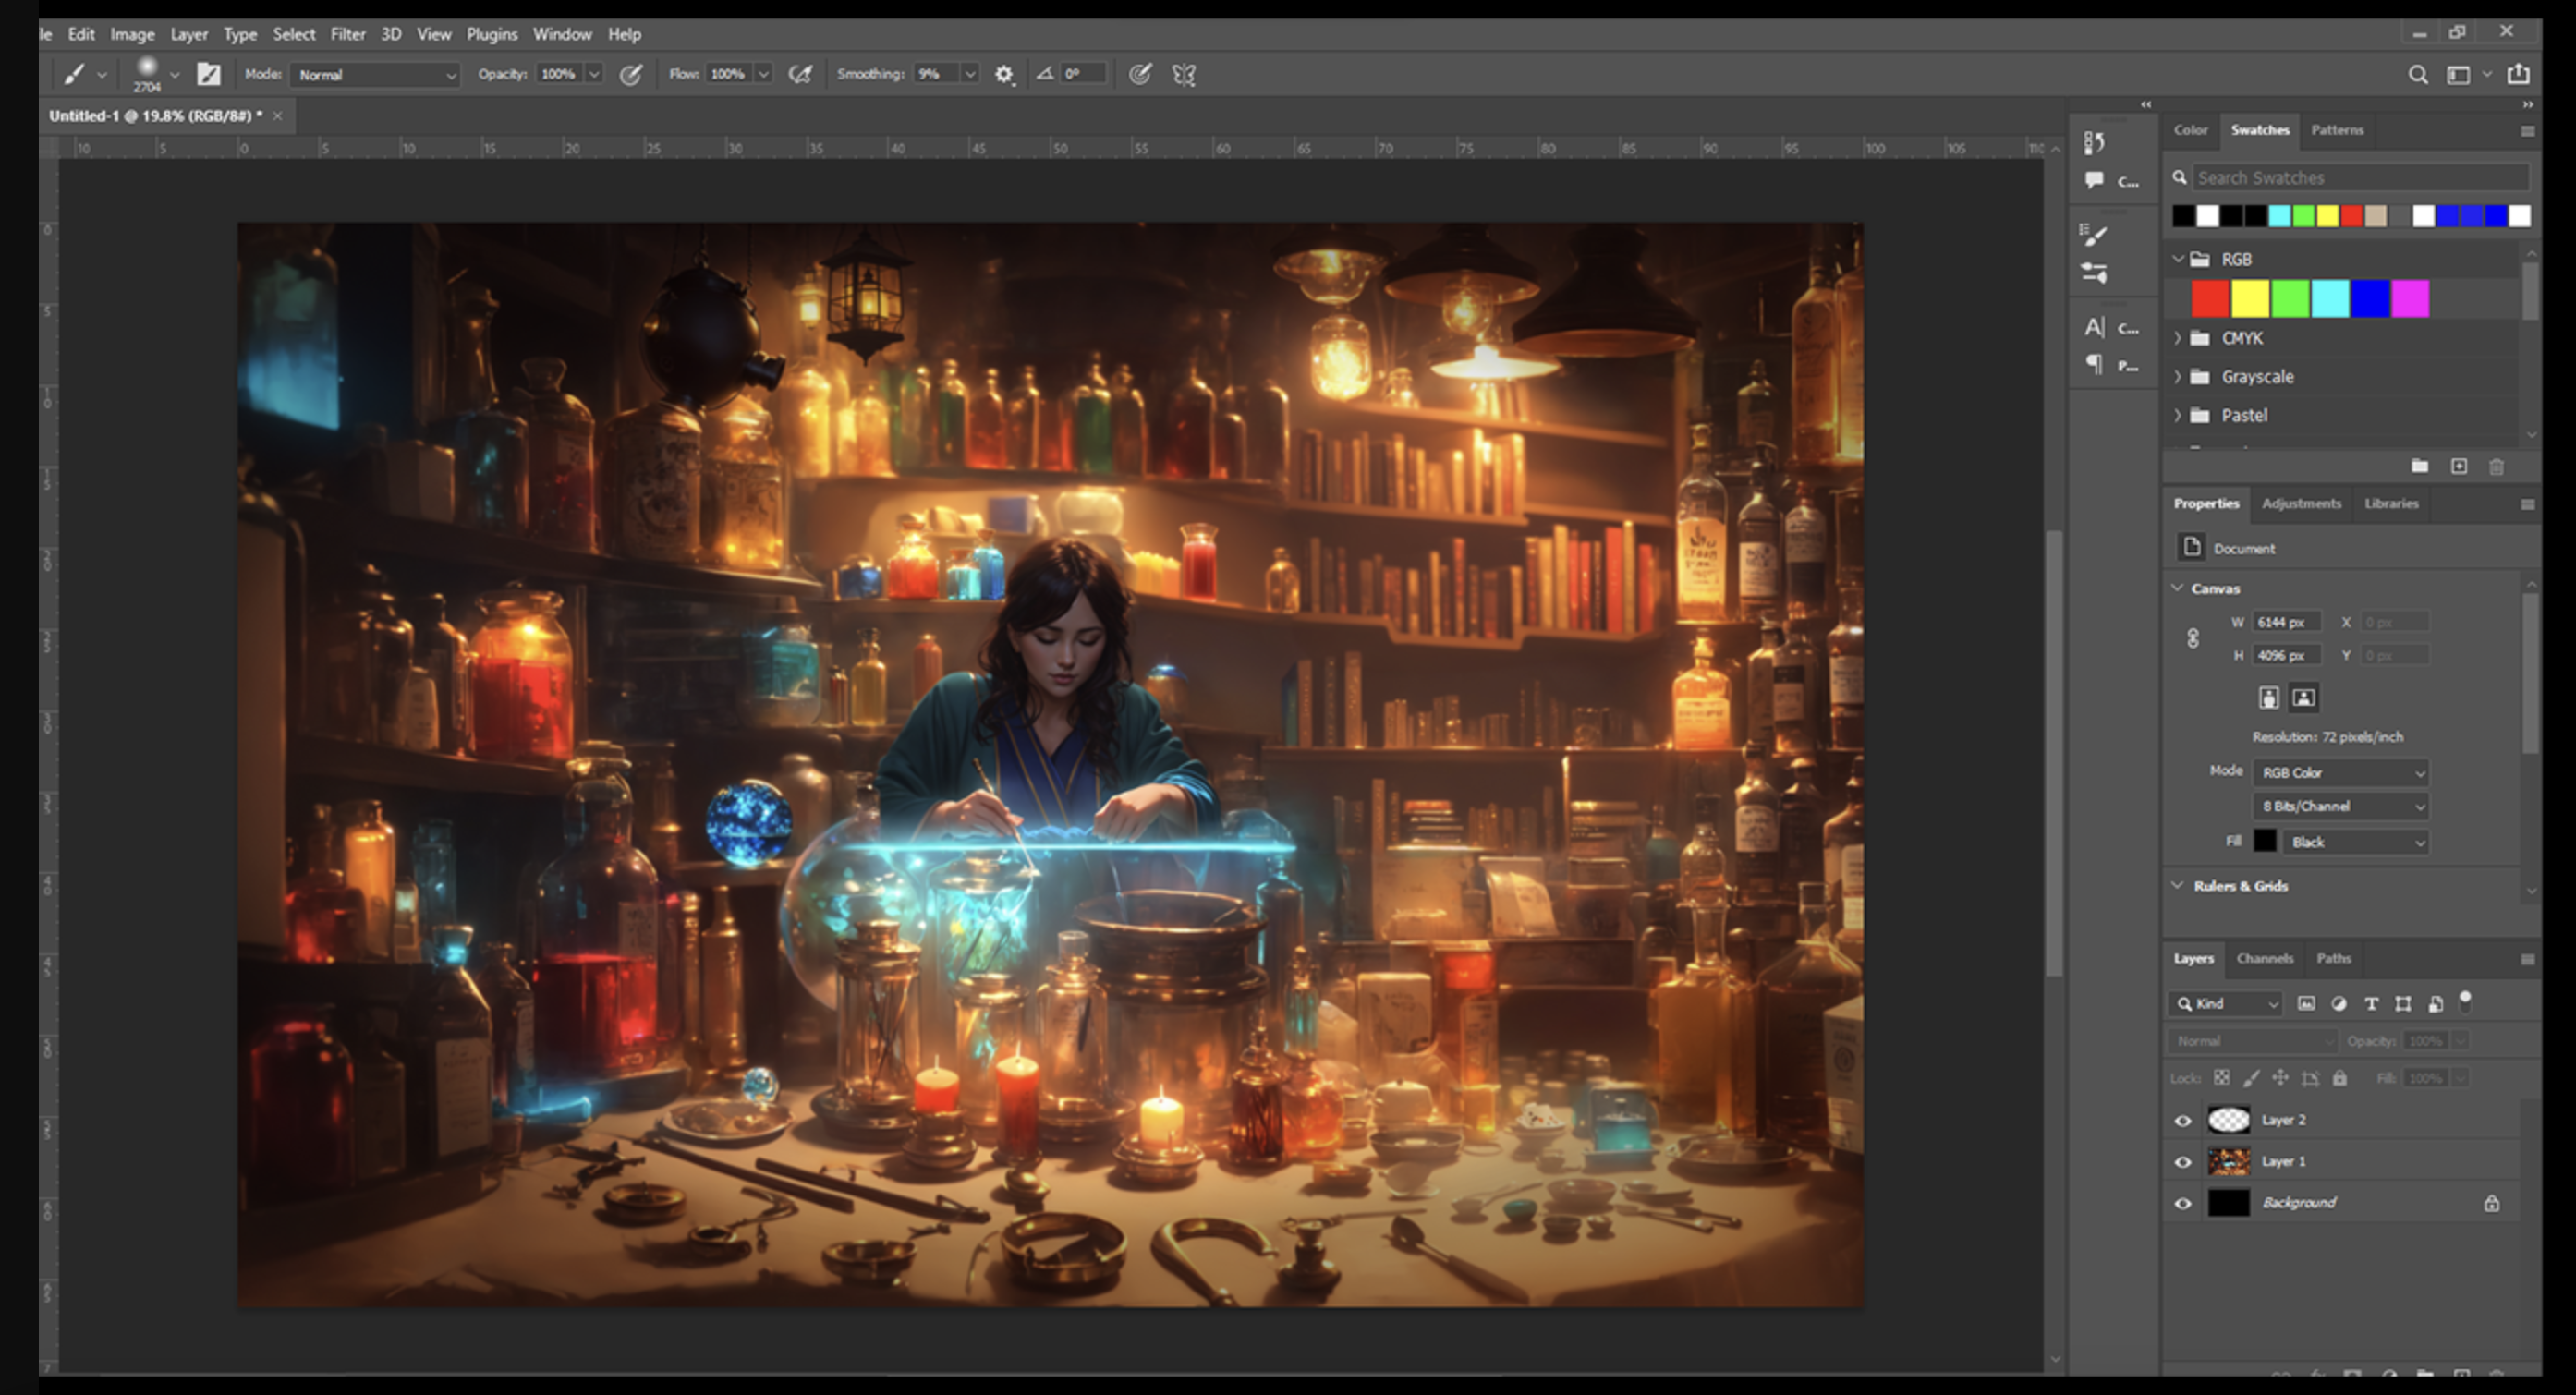Hide Layer 2 with eye icon

click(x=2183, y=1121)
